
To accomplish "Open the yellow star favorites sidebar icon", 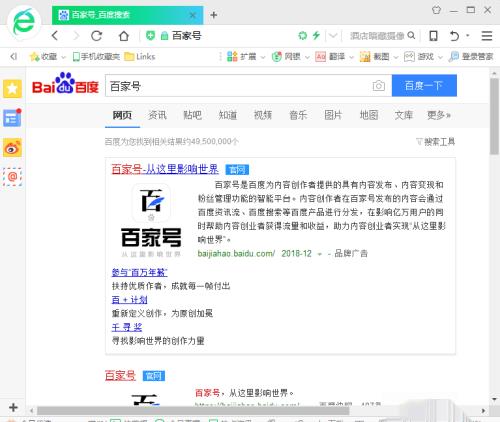I will pyautogui.click(x=12, y=89).
